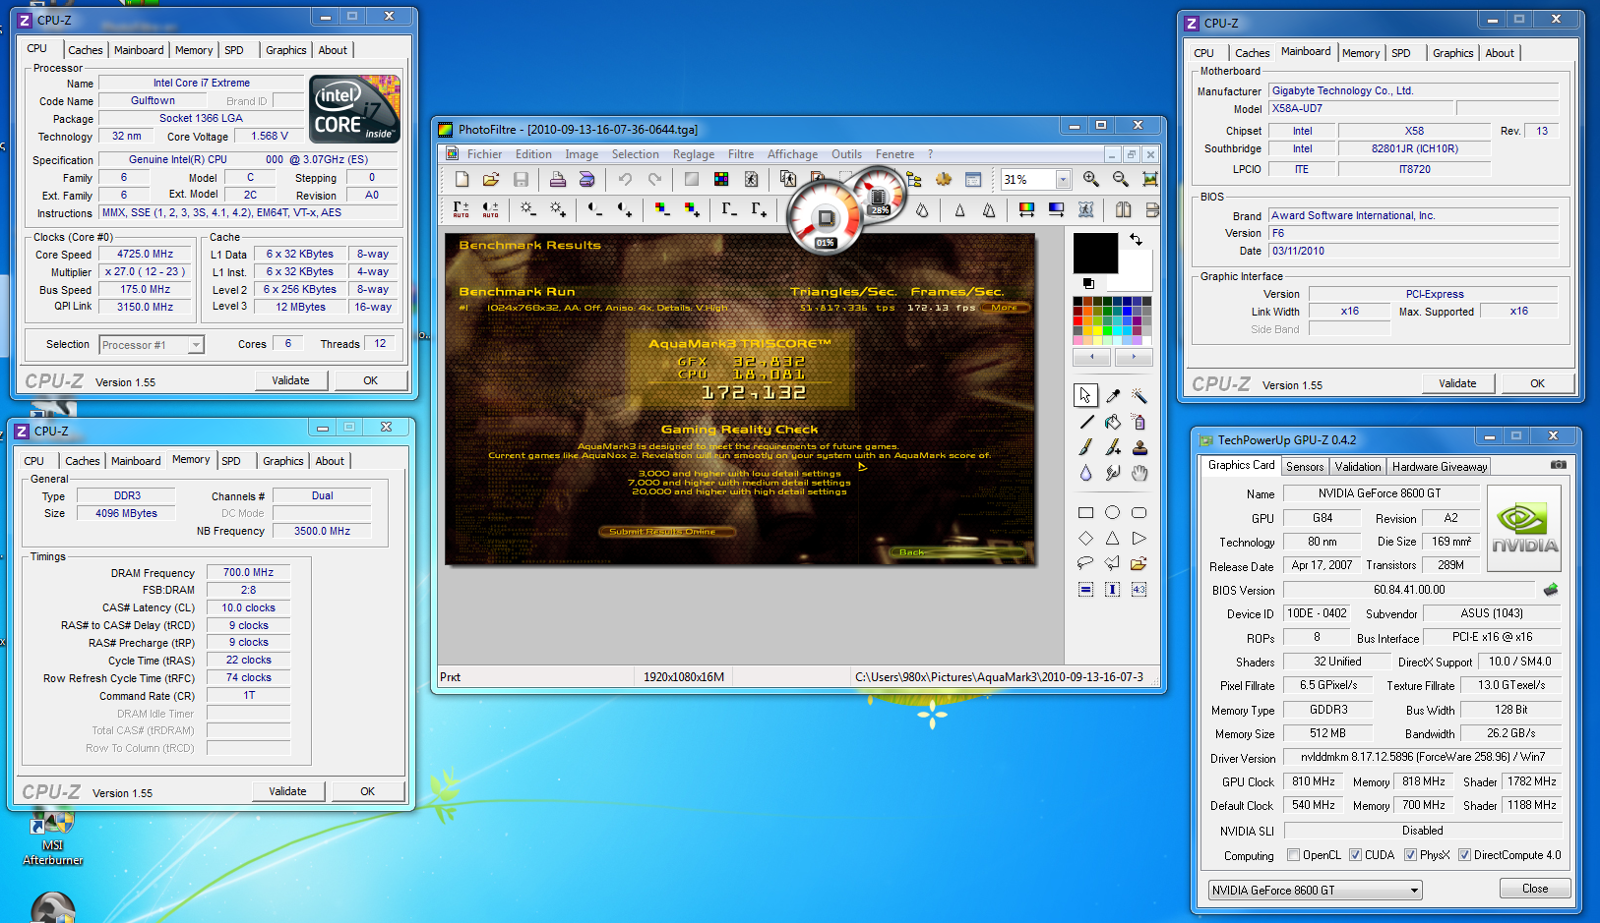Image resolution: width=1600 pixels, height=923 pixels.
Task: Click the contrast minus icon
Action: (595, 209)
